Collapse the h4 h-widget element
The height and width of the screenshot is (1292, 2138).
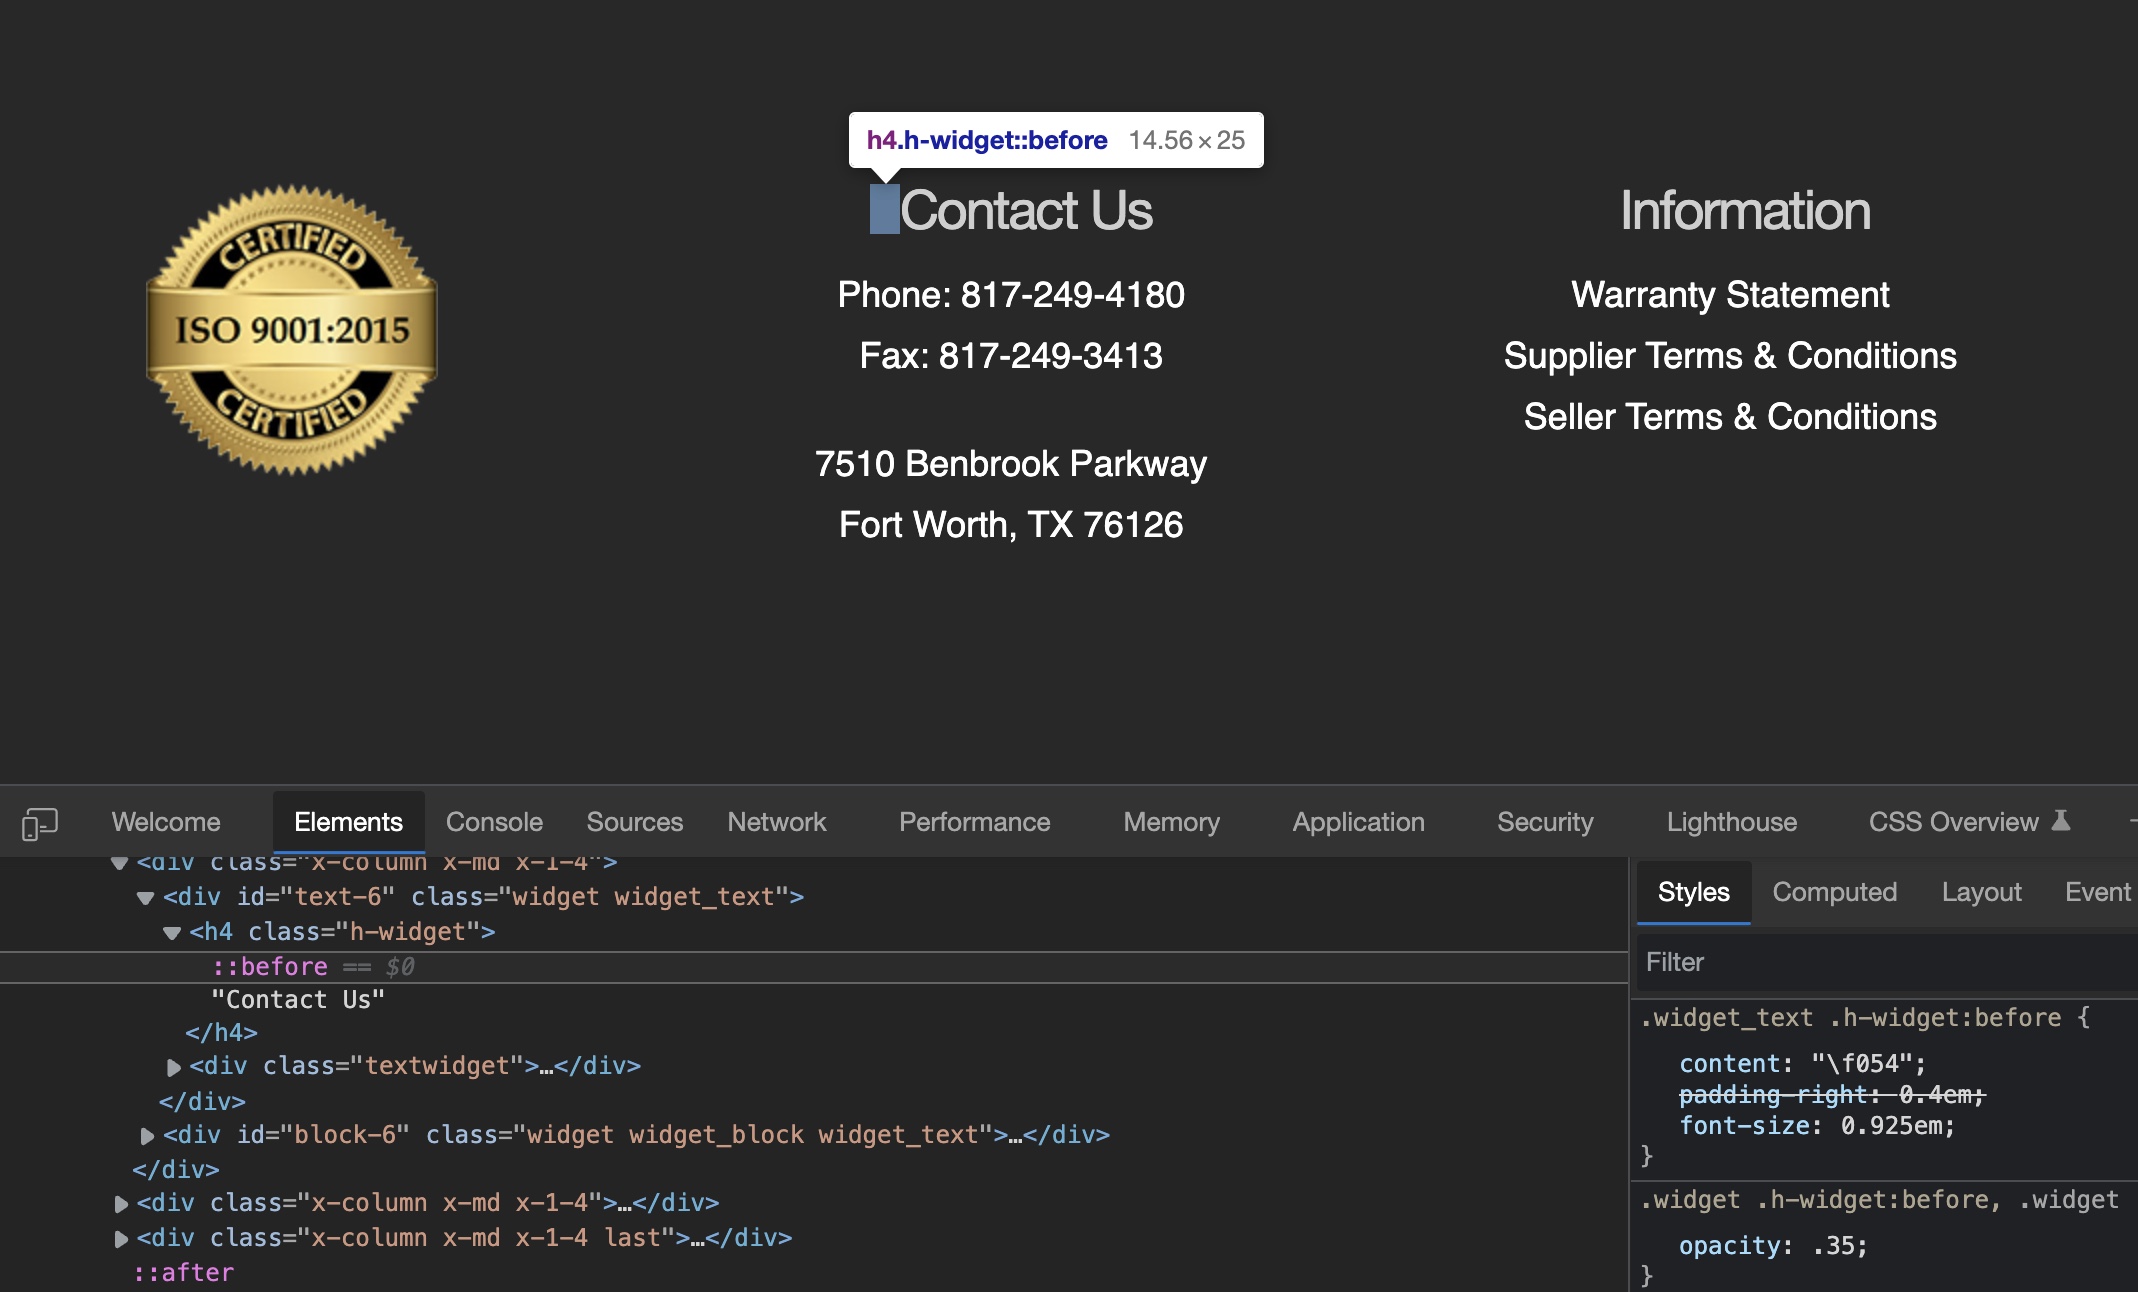pos(172,933)
